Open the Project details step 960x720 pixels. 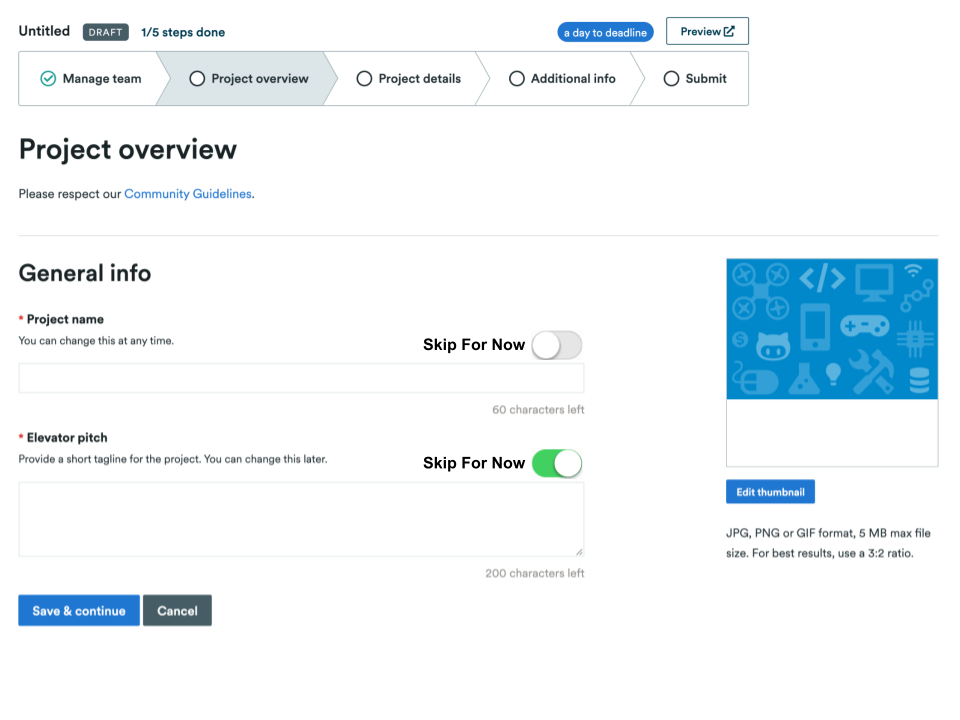click(408, 79)
